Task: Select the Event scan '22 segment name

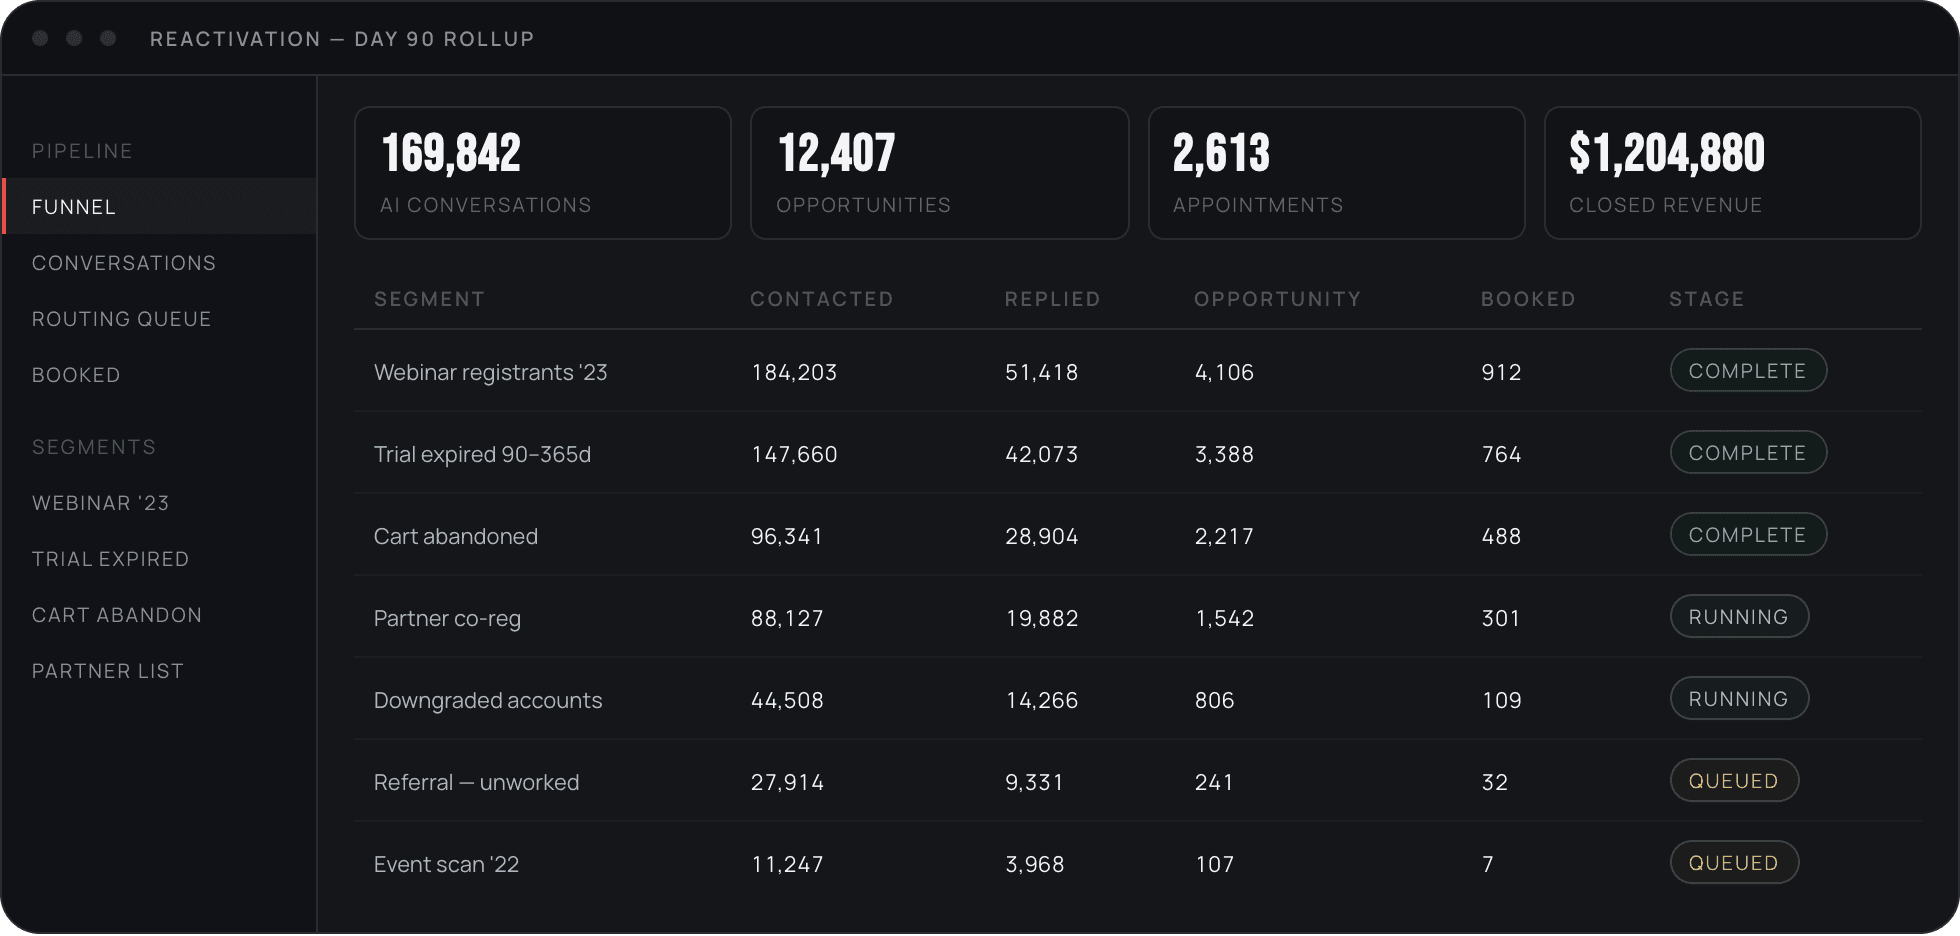Action: [446, 864]
